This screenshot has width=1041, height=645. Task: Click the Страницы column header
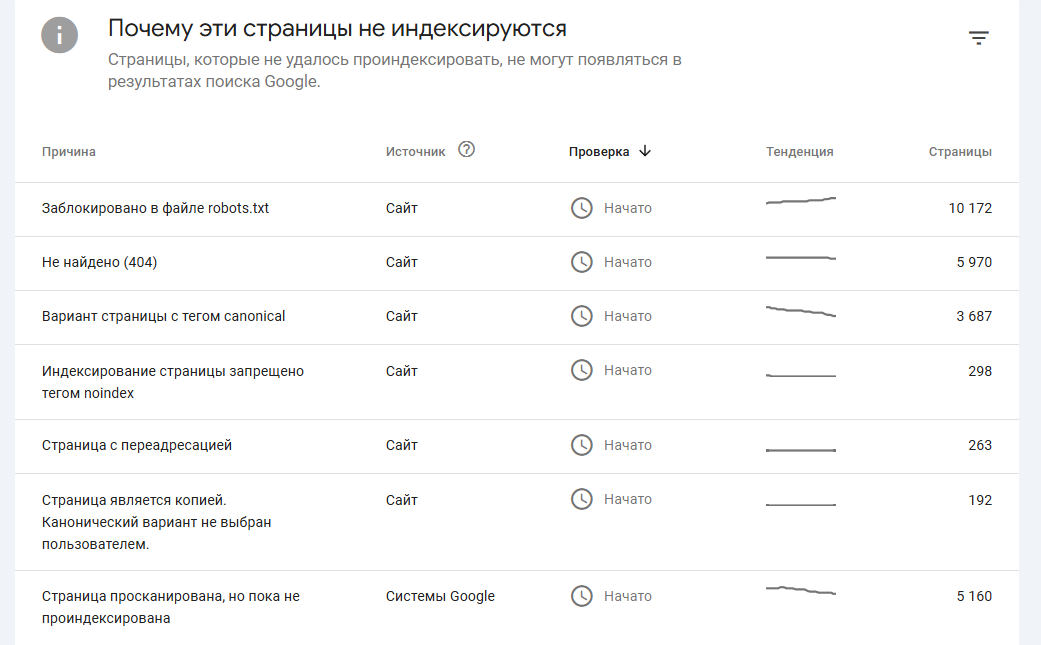click(960, 152)
